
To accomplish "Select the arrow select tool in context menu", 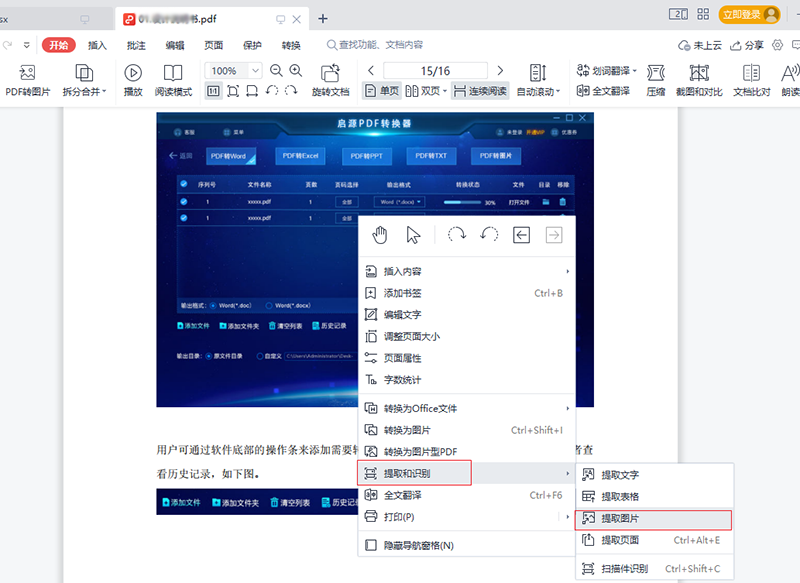I will click(x=413, y=235).
